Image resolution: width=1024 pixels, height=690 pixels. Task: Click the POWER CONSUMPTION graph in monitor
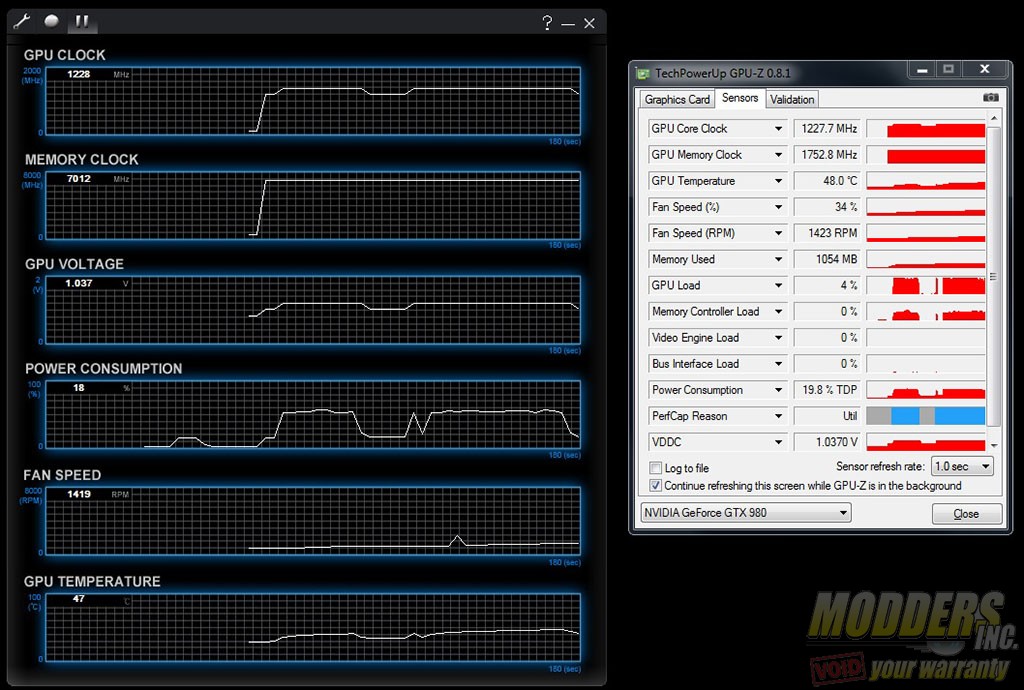pyautogui.click(x=313, y=415)
